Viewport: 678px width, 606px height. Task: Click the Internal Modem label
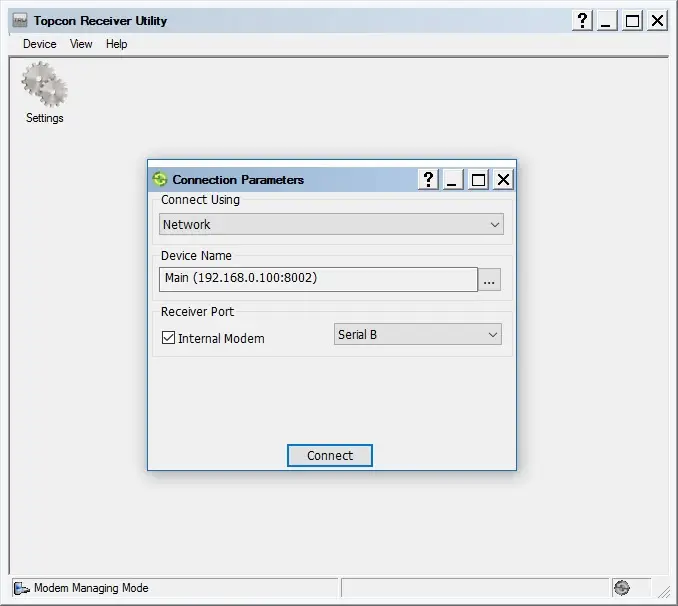point(221,338)
